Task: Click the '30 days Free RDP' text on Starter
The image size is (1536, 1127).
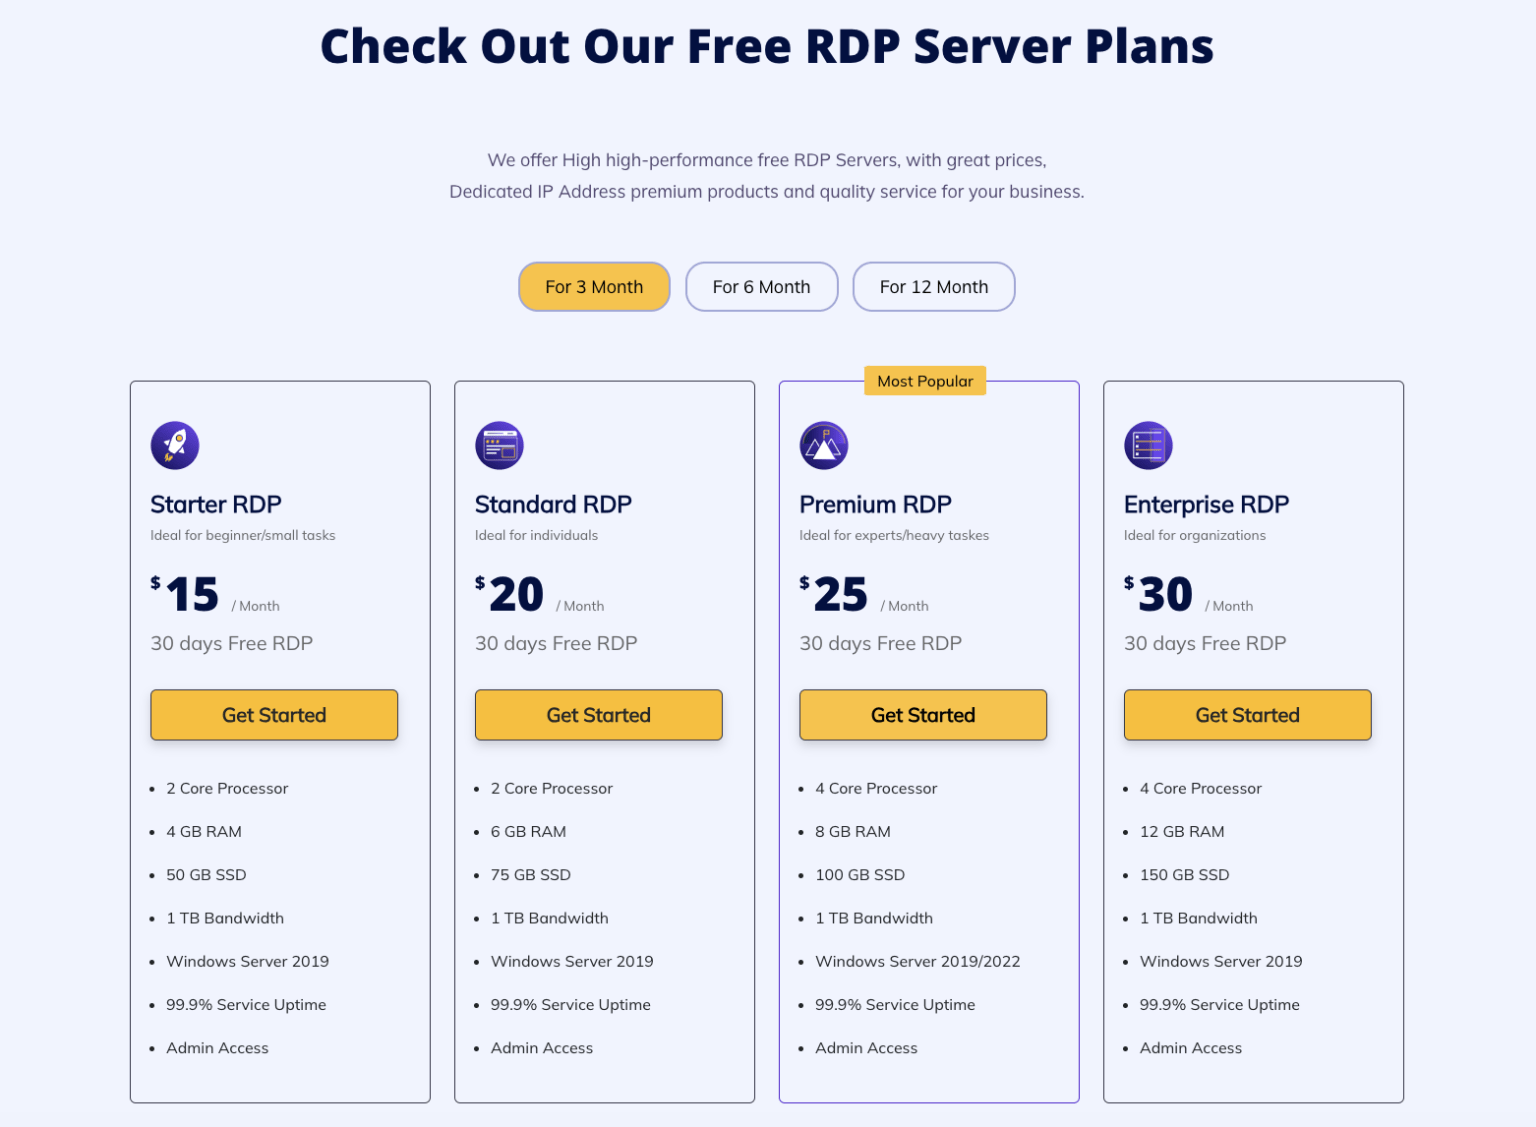Action: point(231,643)
